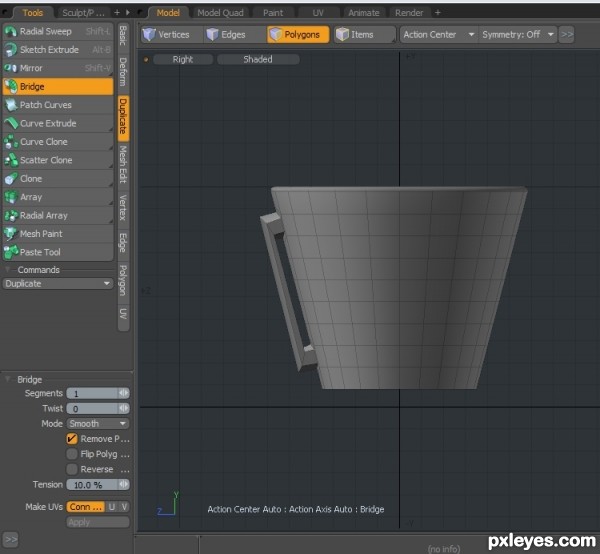Open the Mesh Edit vertical tab
600x554 pixels.
click(x=123, y=165)
